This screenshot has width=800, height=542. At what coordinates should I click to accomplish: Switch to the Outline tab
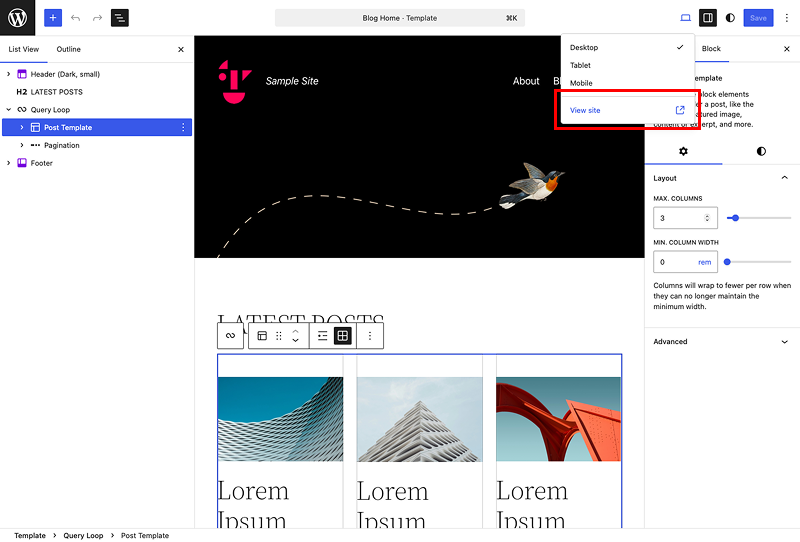point(68,49)
